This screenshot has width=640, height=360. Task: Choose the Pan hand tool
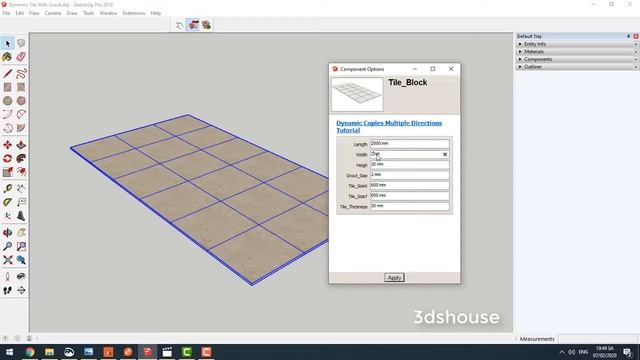pyautogui.click(x=21, y=233)
